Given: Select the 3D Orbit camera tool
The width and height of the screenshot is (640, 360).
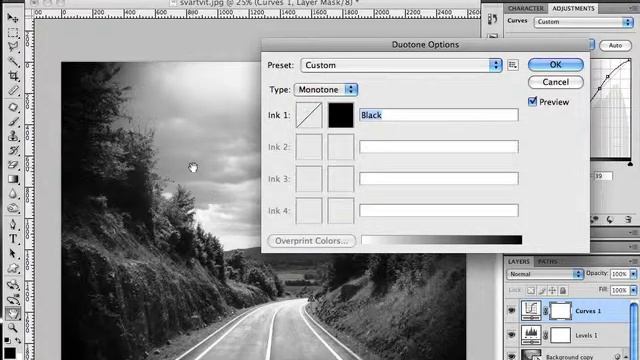Looking at the screenshot, I should (13, 299).
